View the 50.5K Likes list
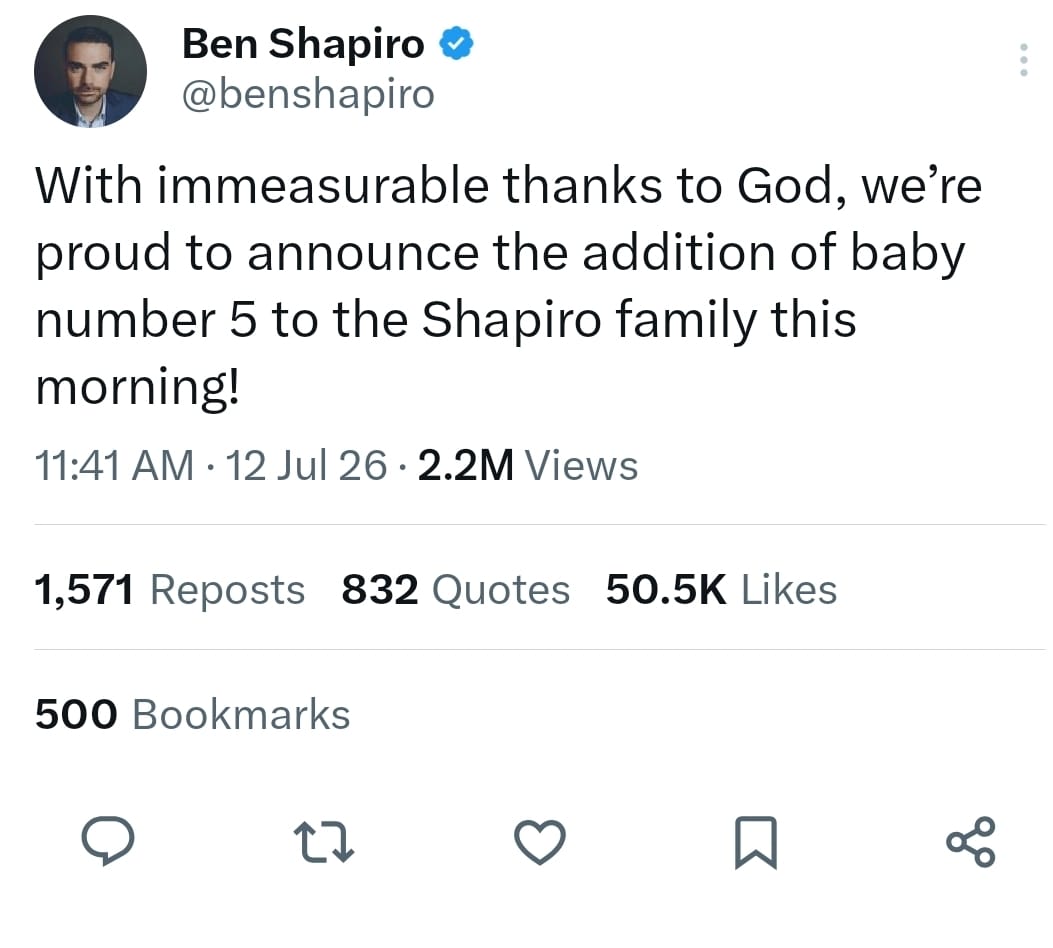Image resolution: width=1053 pixels, height=948 pixels. pyautogui.click(x=721, y=589)
